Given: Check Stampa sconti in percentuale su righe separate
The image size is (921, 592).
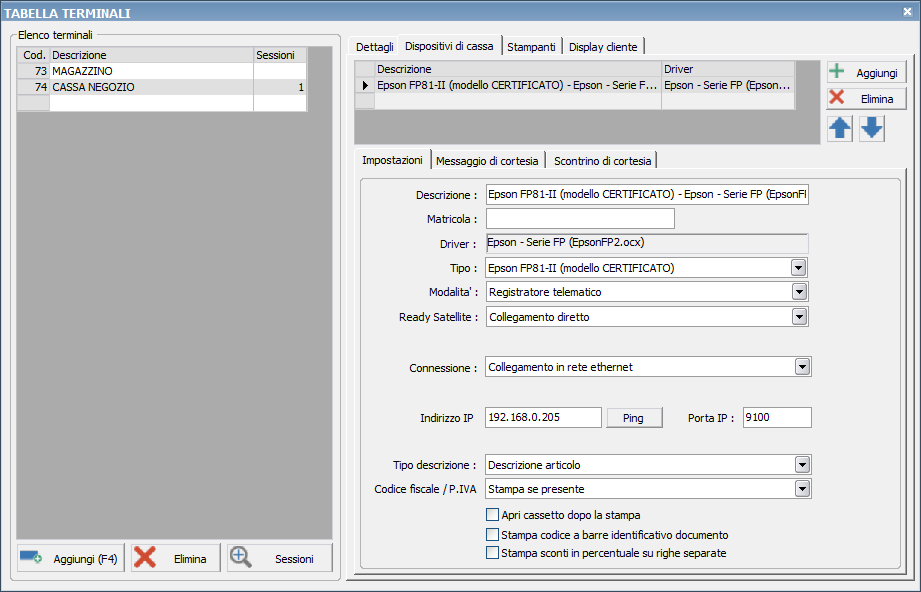Looking at the screenshot, I should click(x=492, y=552).
